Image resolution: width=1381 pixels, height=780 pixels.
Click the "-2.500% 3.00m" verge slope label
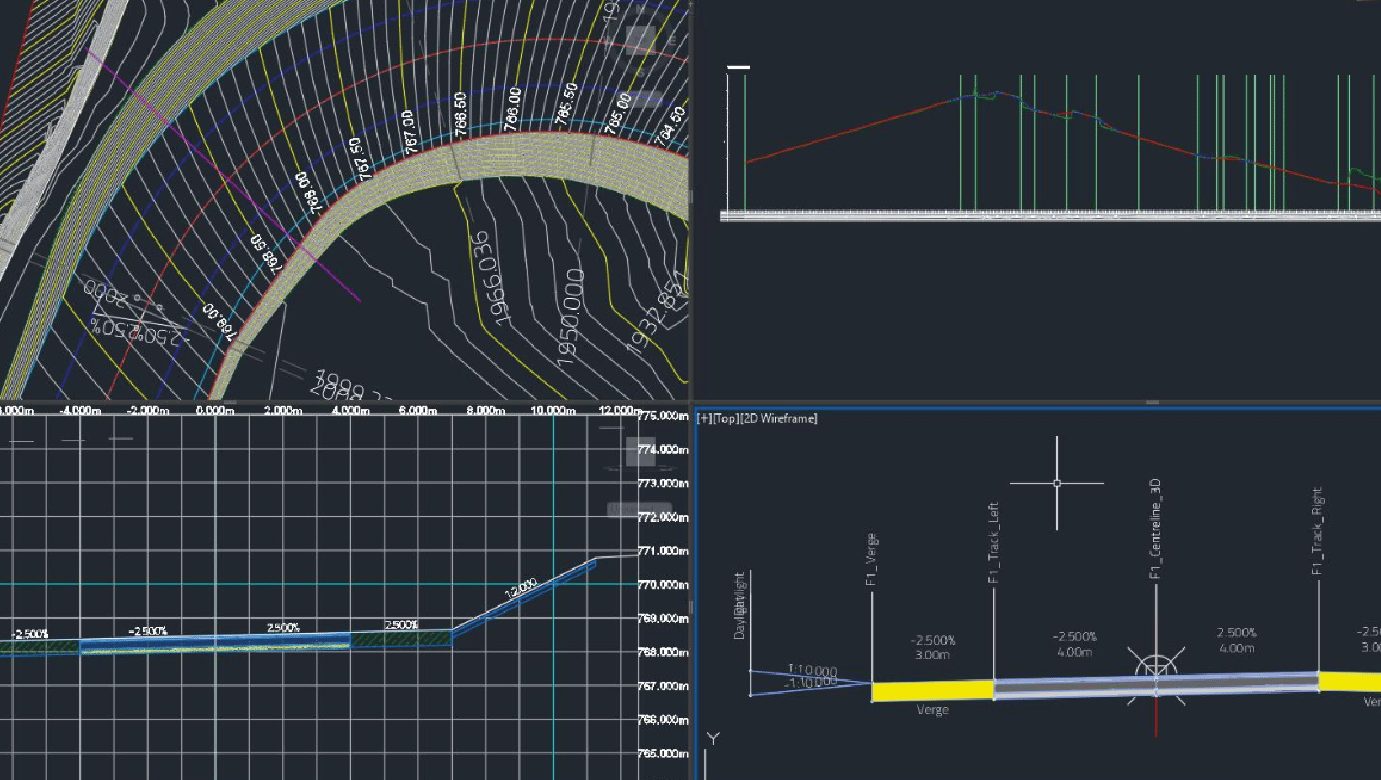(933, 648)
